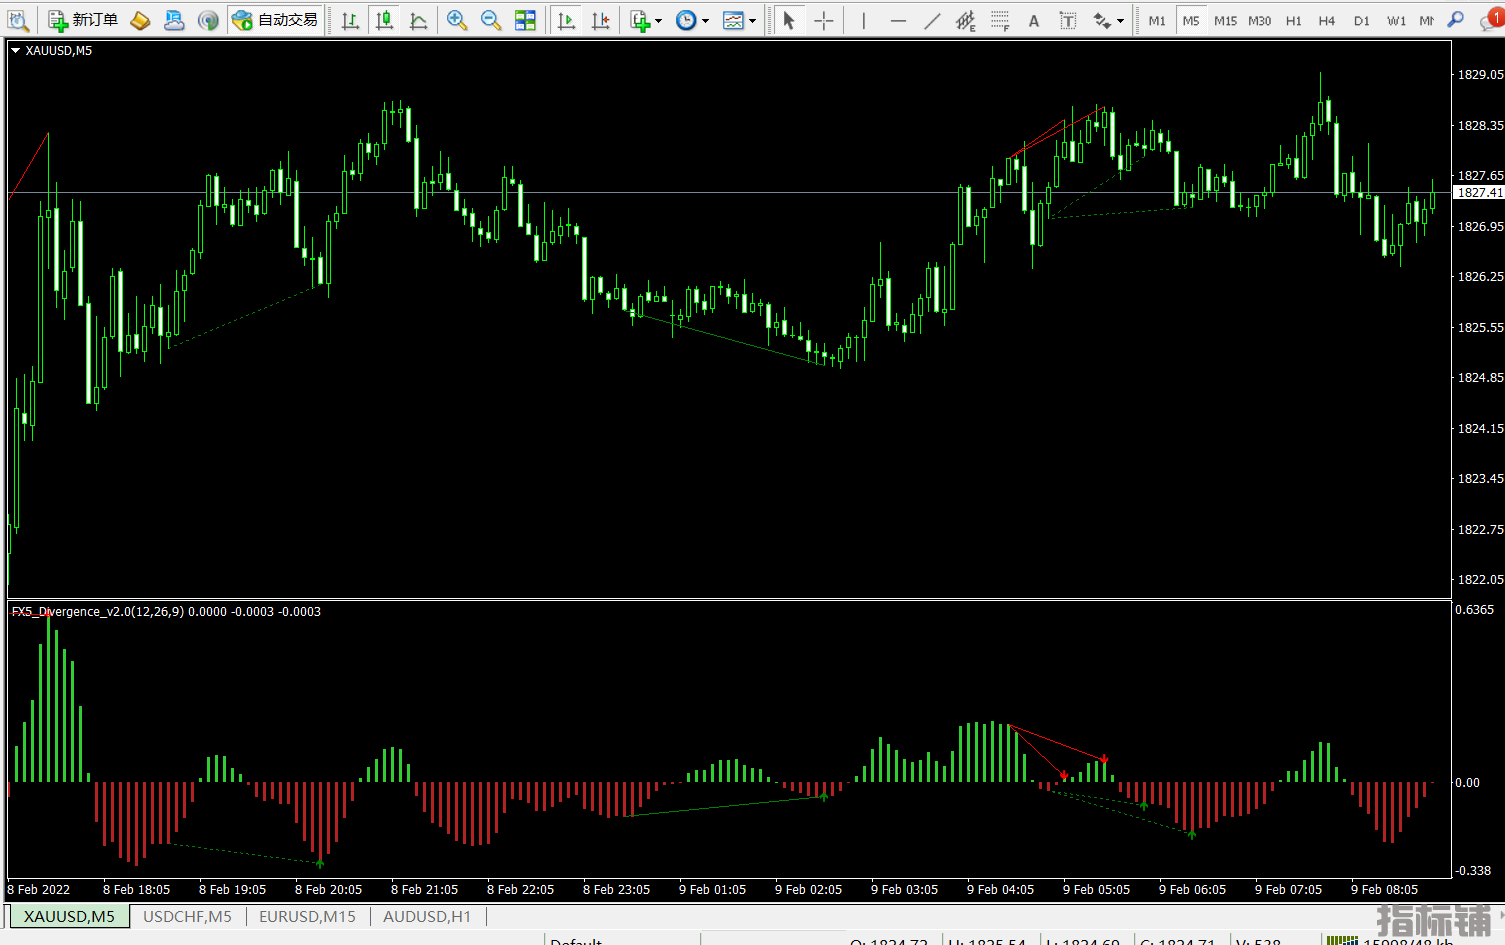Open the chart templates icon

point(733,20)
